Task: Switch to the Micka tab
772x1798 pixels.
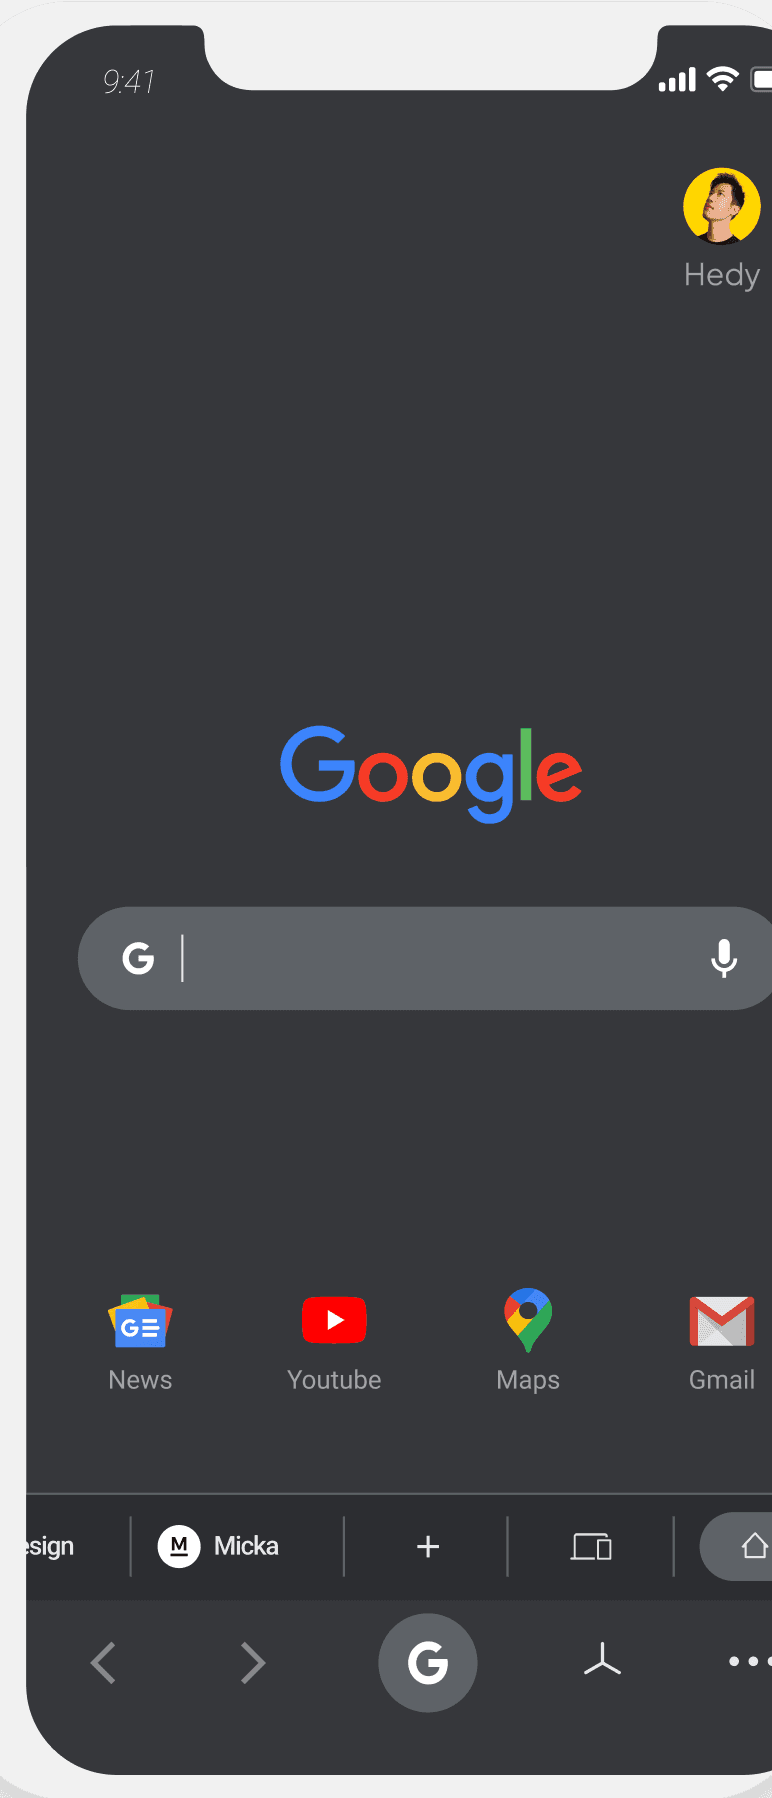Action: [x=218, y=1546]
